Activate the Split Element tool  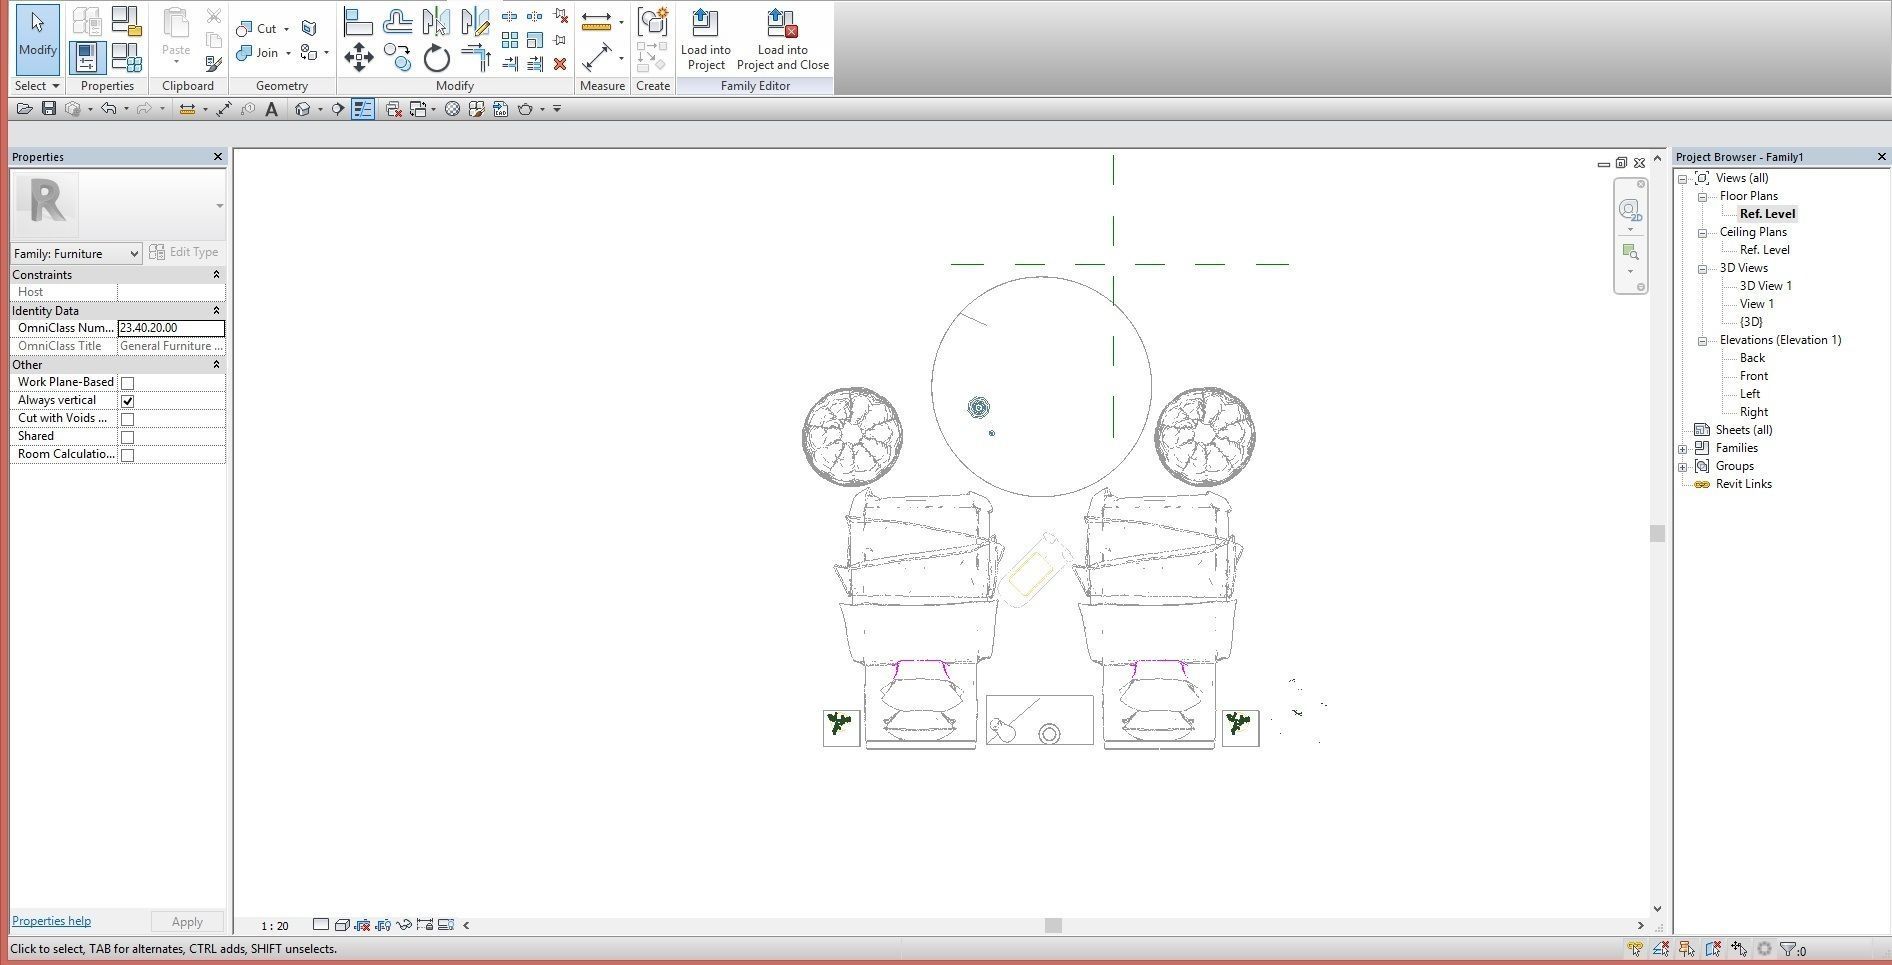(510, 16)
